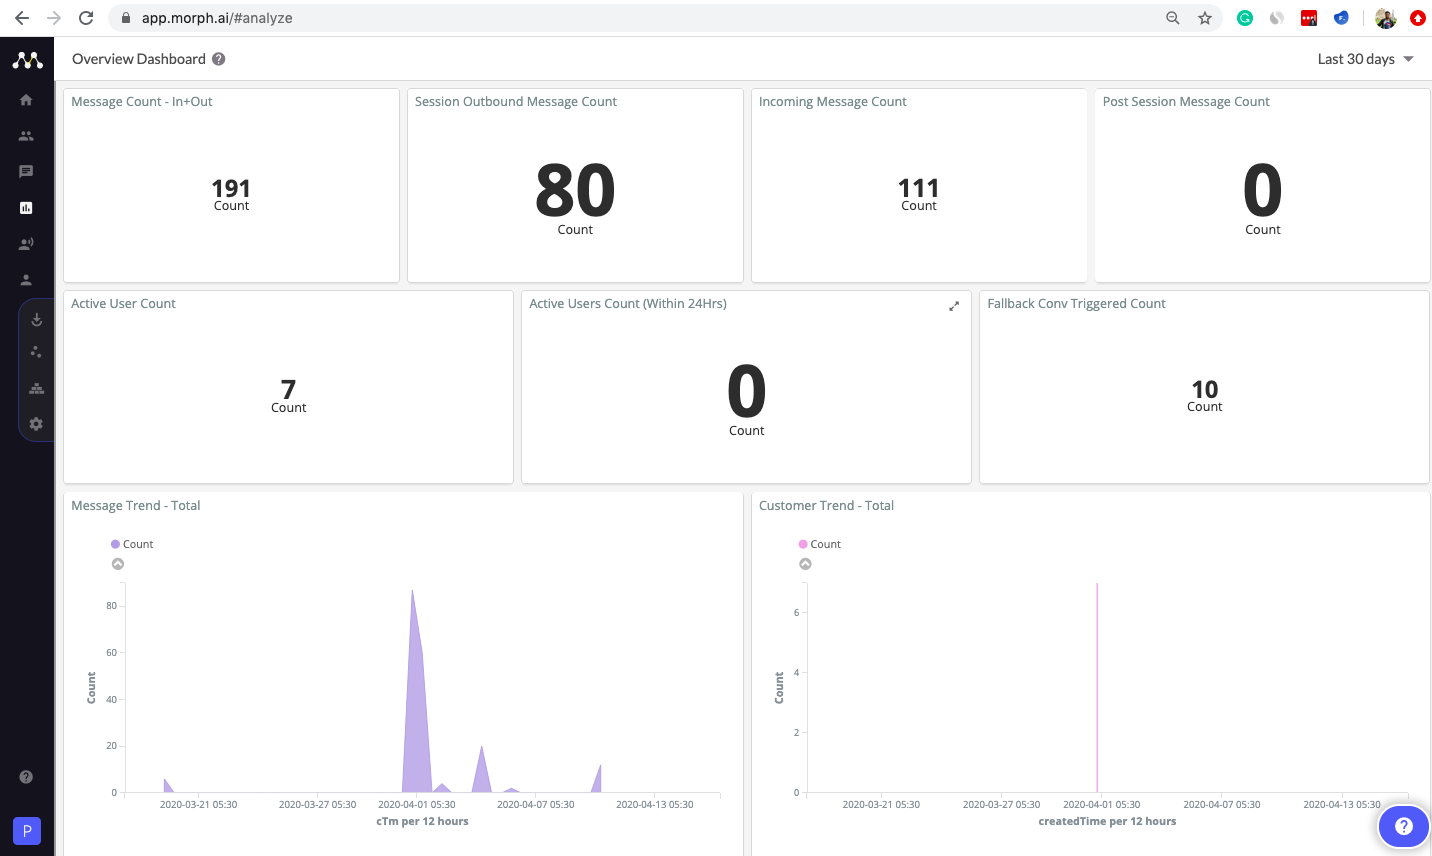
Task: Select the analytics bar chart sidebar icon
Action: 26,208
